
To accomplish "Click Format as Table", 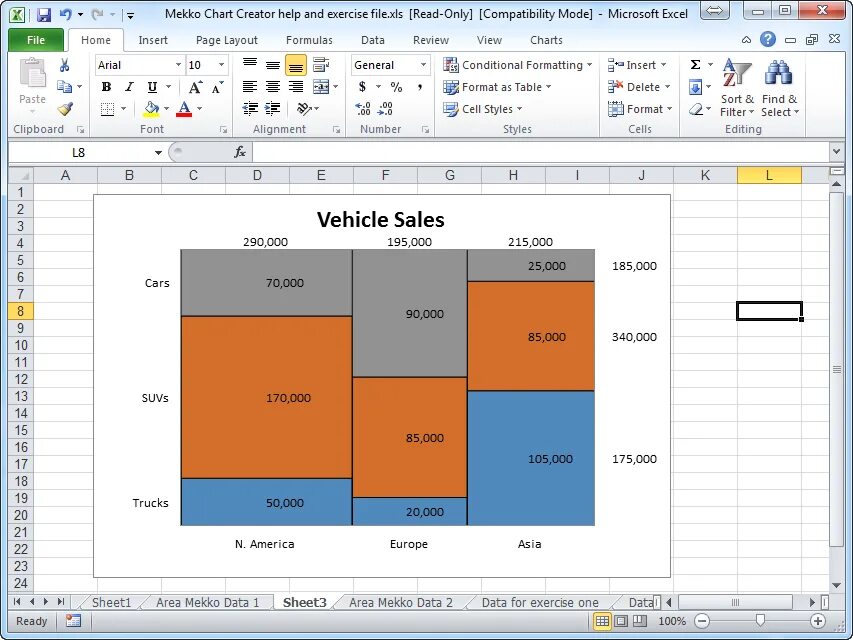I will 505,87.
